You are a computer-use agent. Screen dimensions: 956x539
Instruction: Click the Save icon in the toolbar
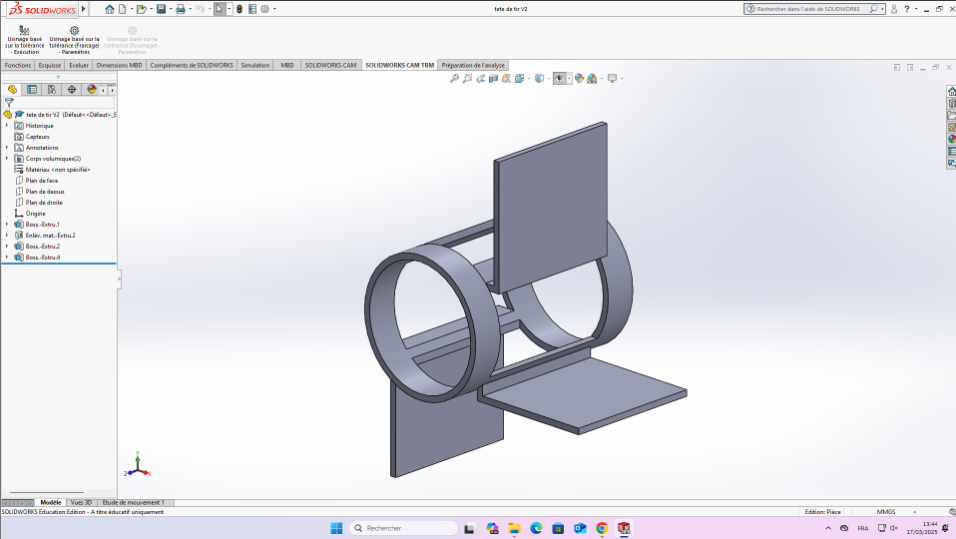(x=160, y=9)
